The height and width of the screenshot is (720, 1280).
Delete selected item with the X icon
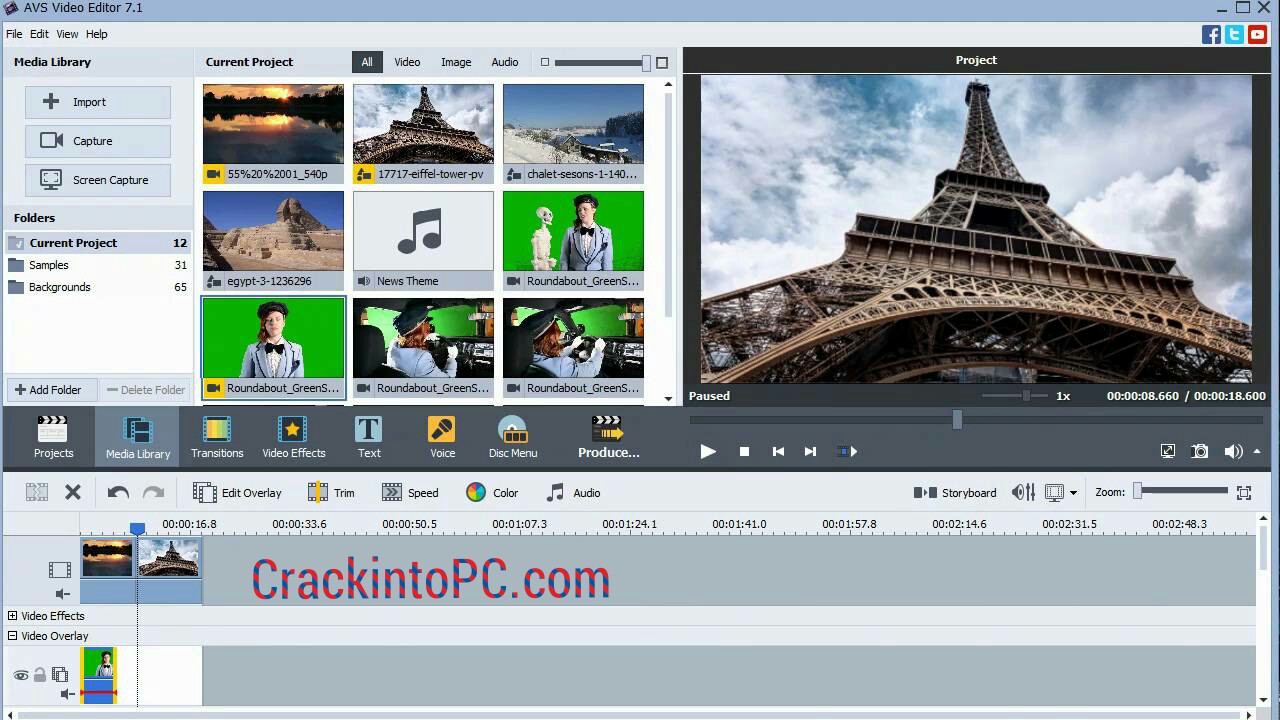(x=73, y=492)
